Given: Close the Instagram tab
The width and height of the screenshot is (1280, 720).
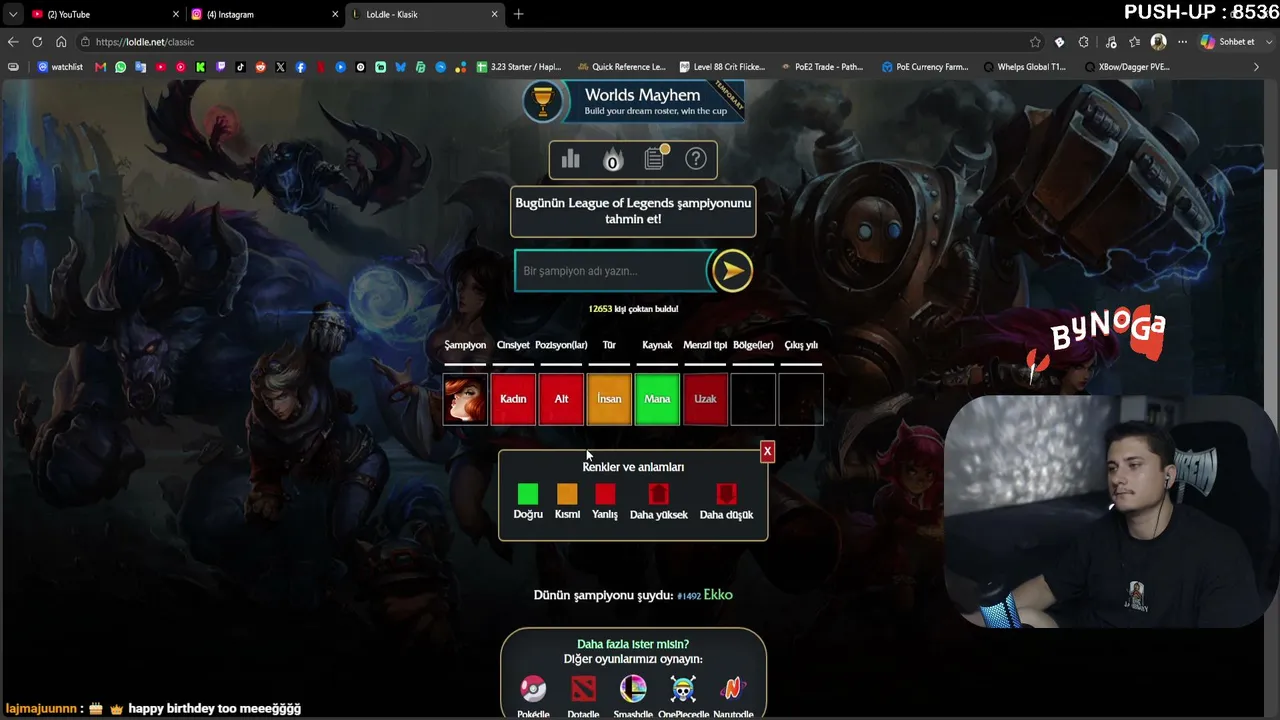Looking at the screenshot, I should [335, 14].
